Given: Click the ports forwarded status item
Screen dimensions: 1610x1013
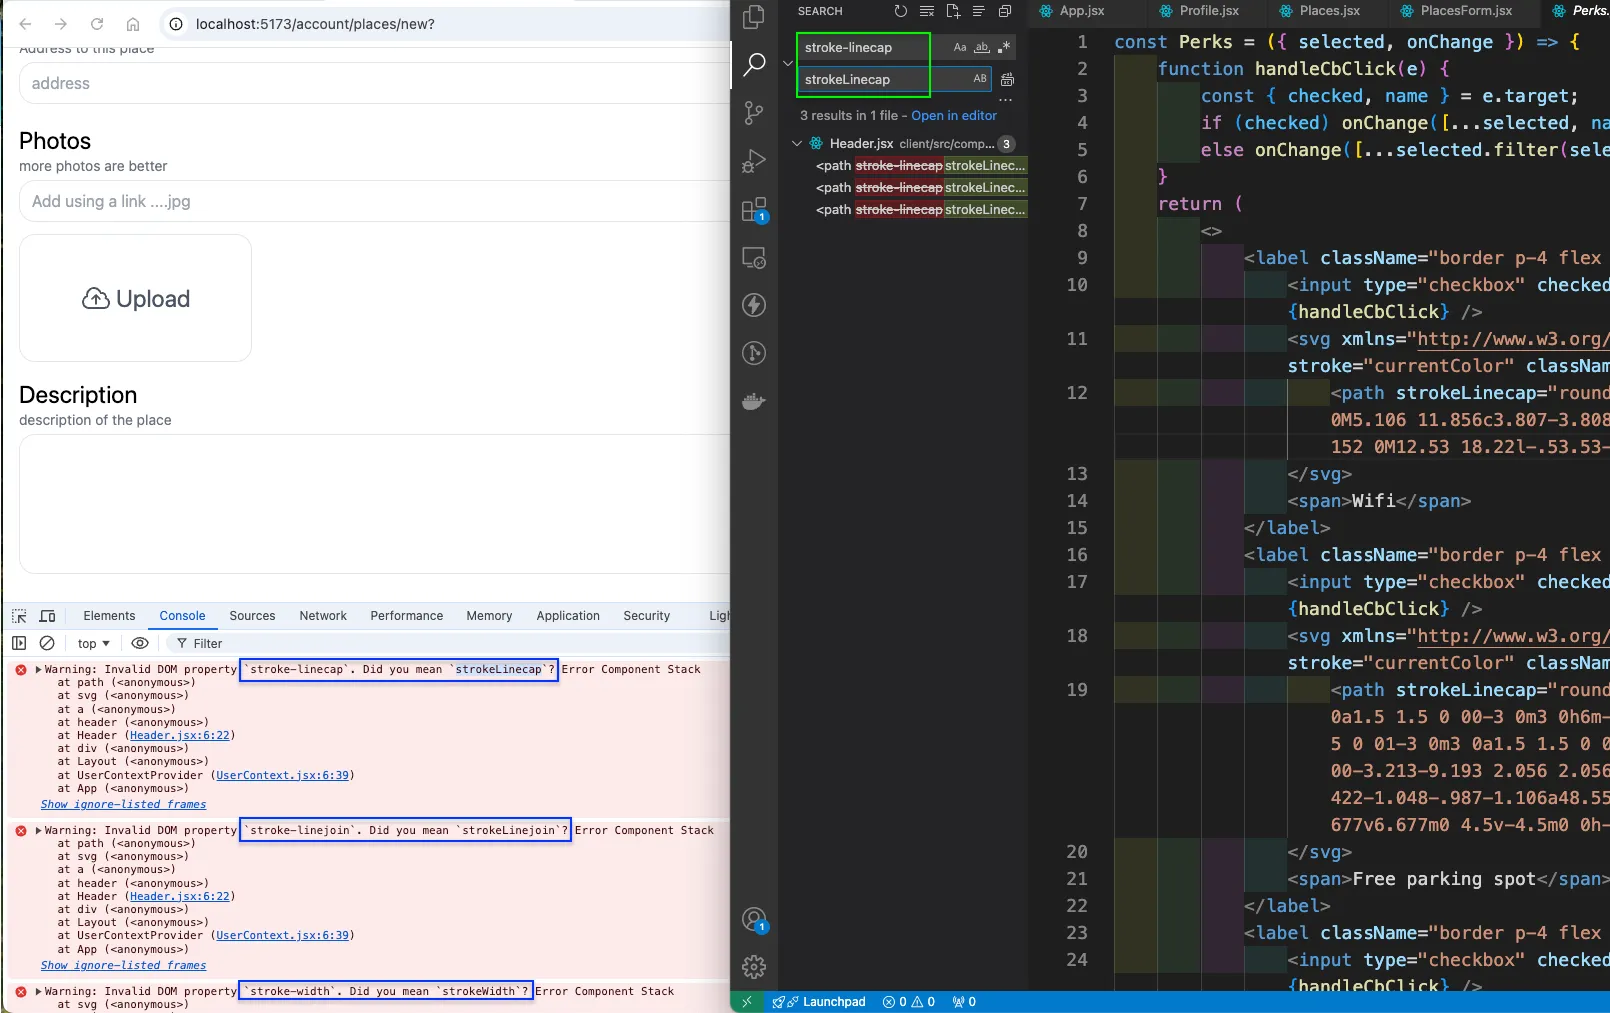Looking at the screenshot, I should (964, 1002).
